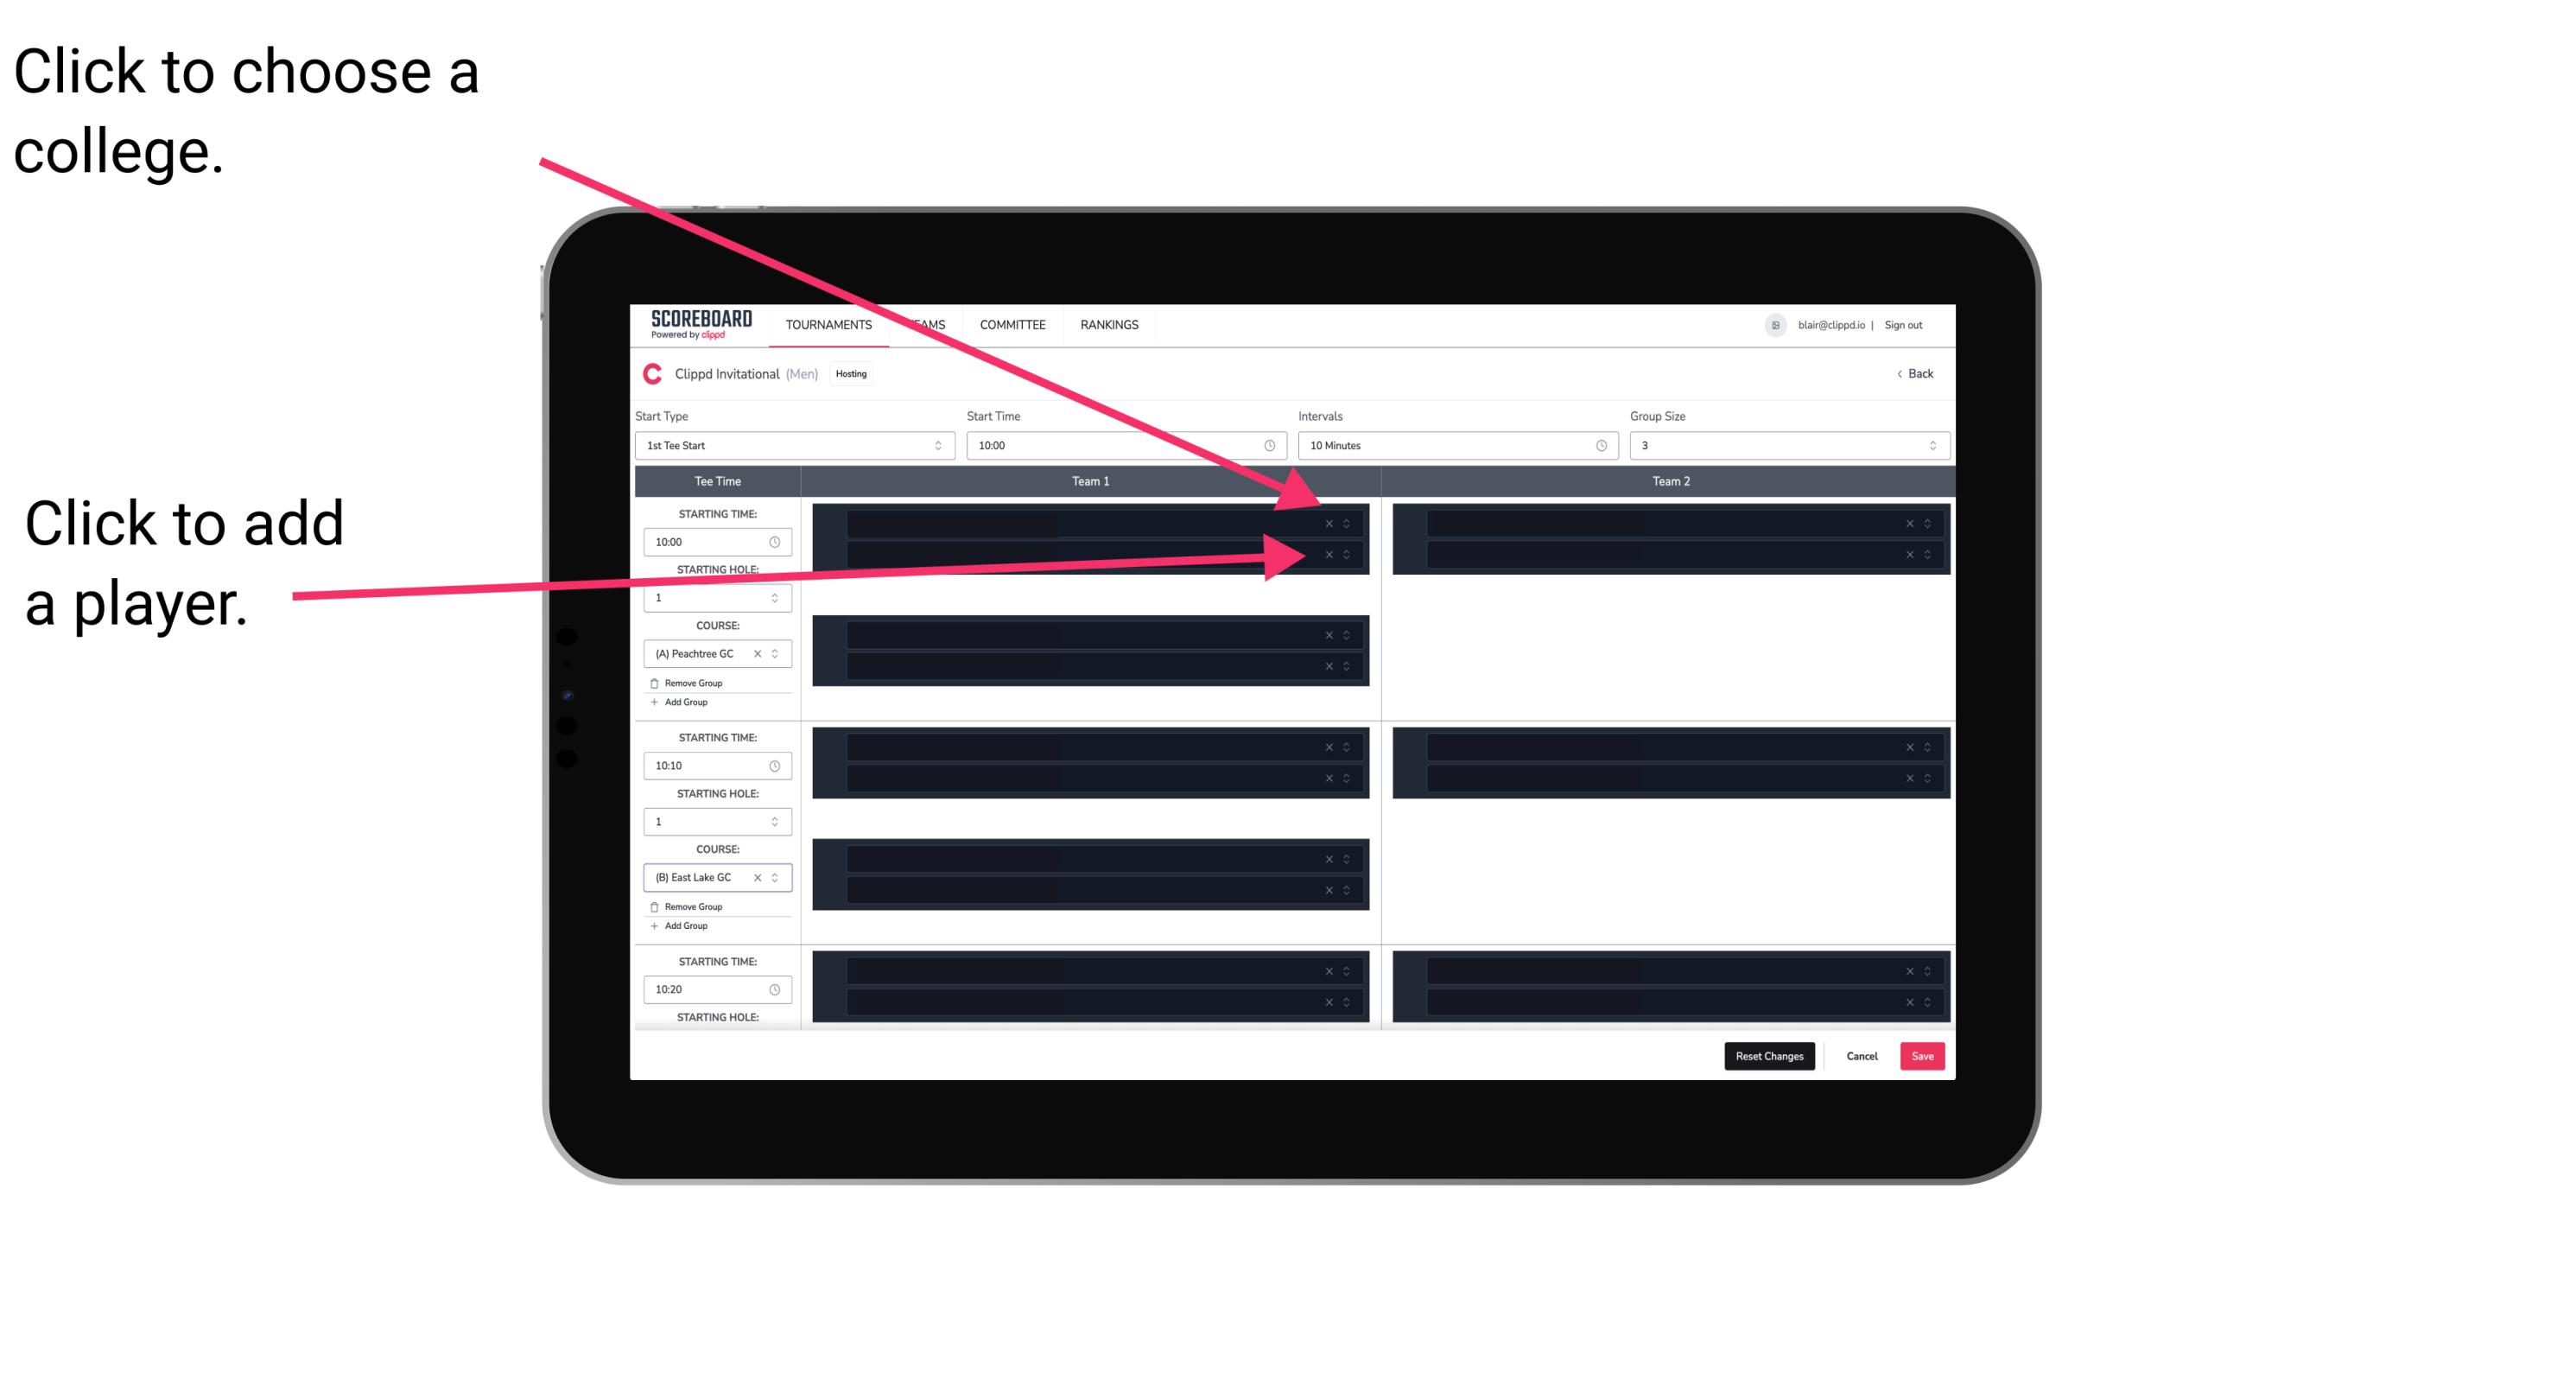The height and width of the screenshot is (1386, 2576).
Task: Switch to the RANKINGS tab
Action: pyautogui.click(x=1113, y=324)
